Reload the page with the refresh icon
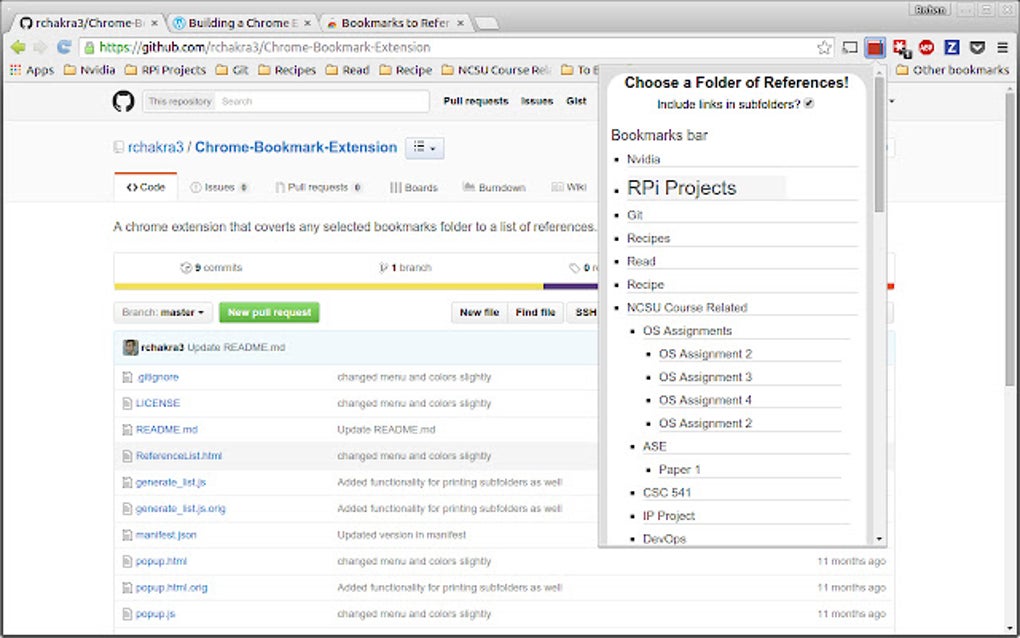This screenshot has width=1020, height=638. pyautogui.click(x=64, y=47)
